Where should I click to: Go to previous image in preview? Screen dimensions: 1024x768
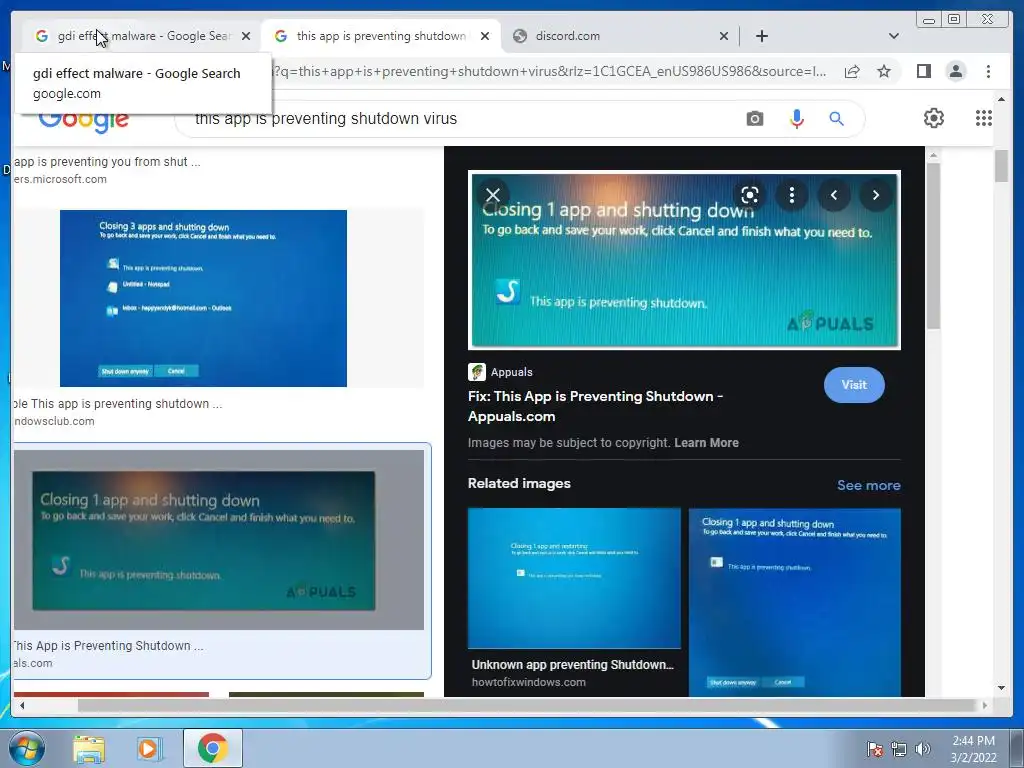833,195
